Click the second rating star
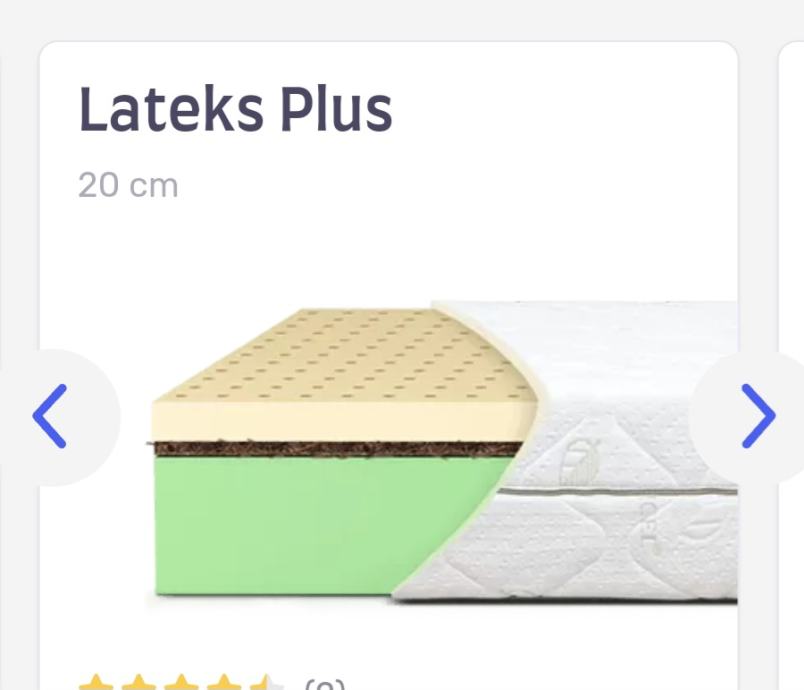Screen dimensions: 804x690 click(138, 683)
